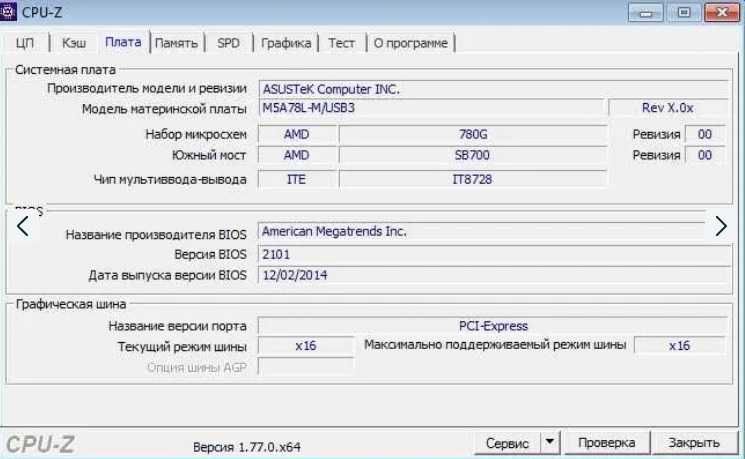Click the PCI-Express port field
Screen dimensions: 745x459
click(x=493, y=326)
